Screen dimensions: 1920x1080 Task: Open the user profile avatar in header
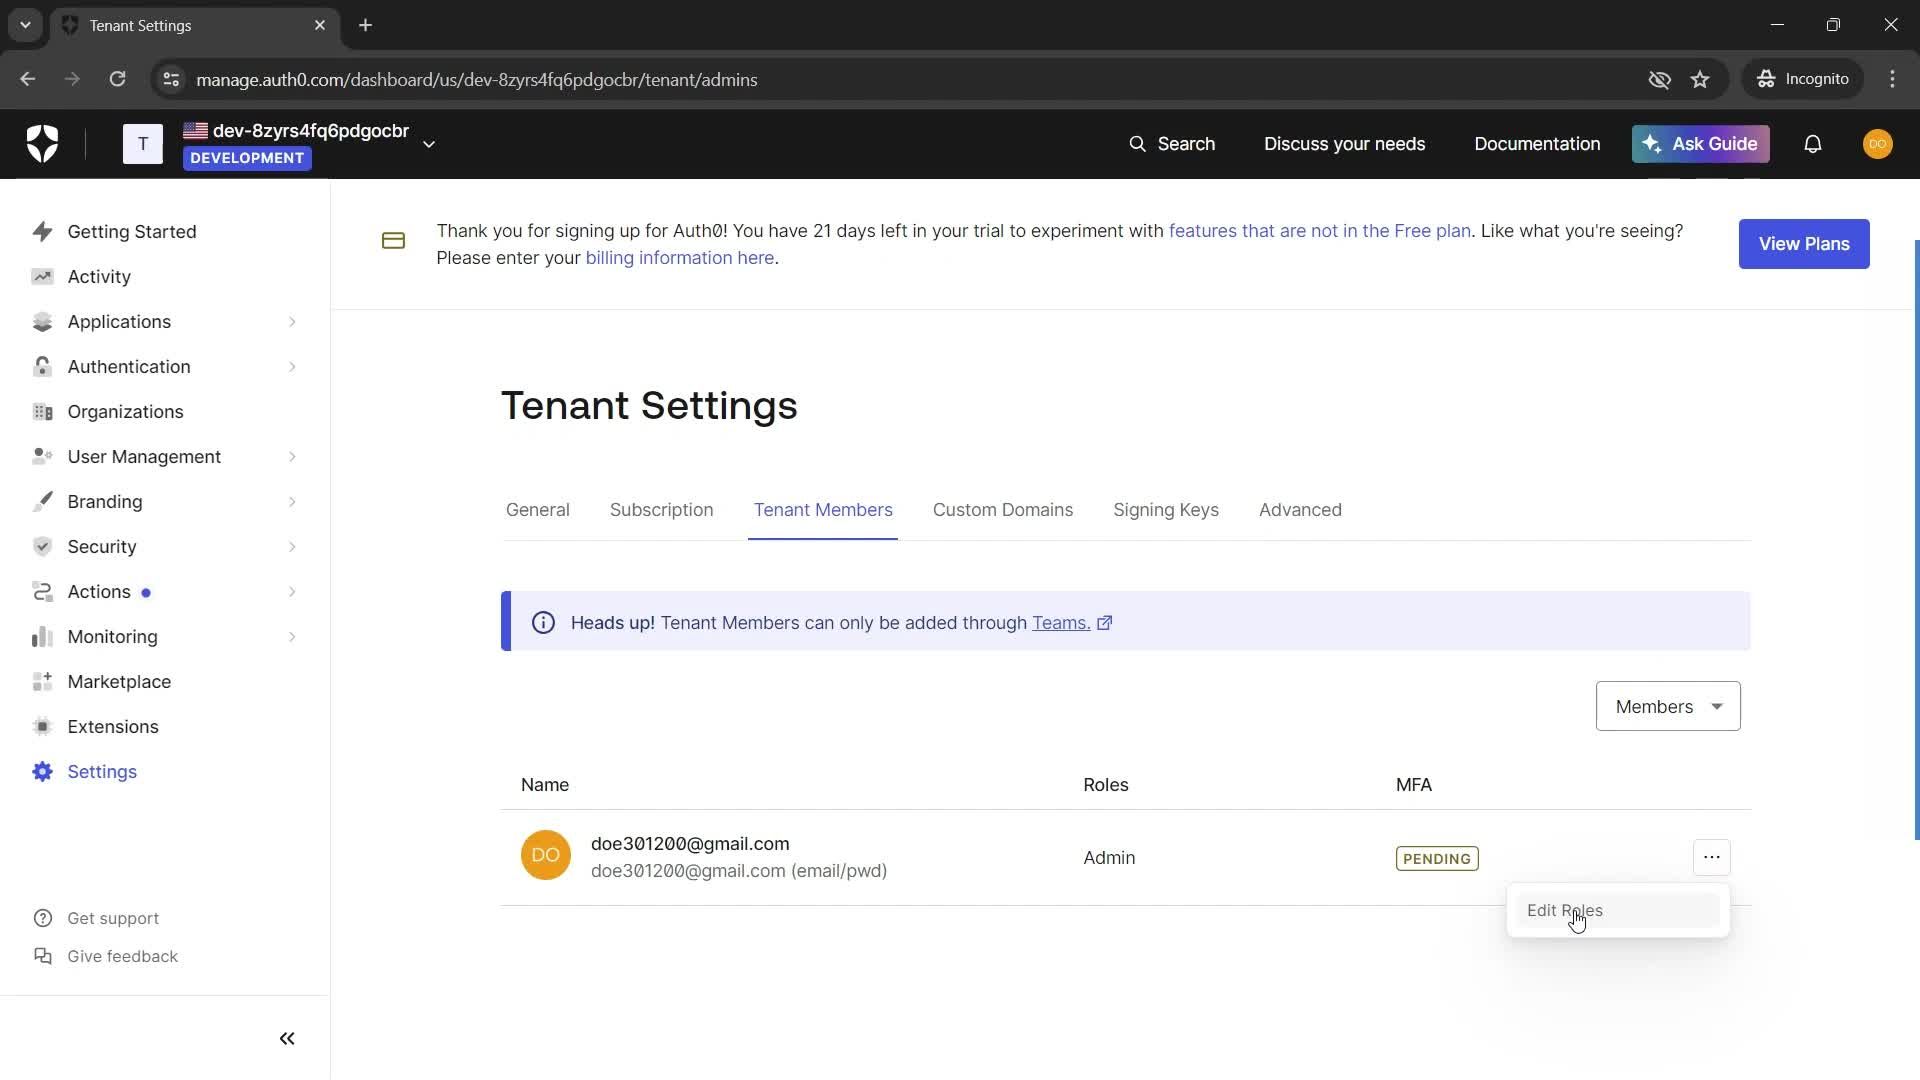click(x=1877, y=144)
